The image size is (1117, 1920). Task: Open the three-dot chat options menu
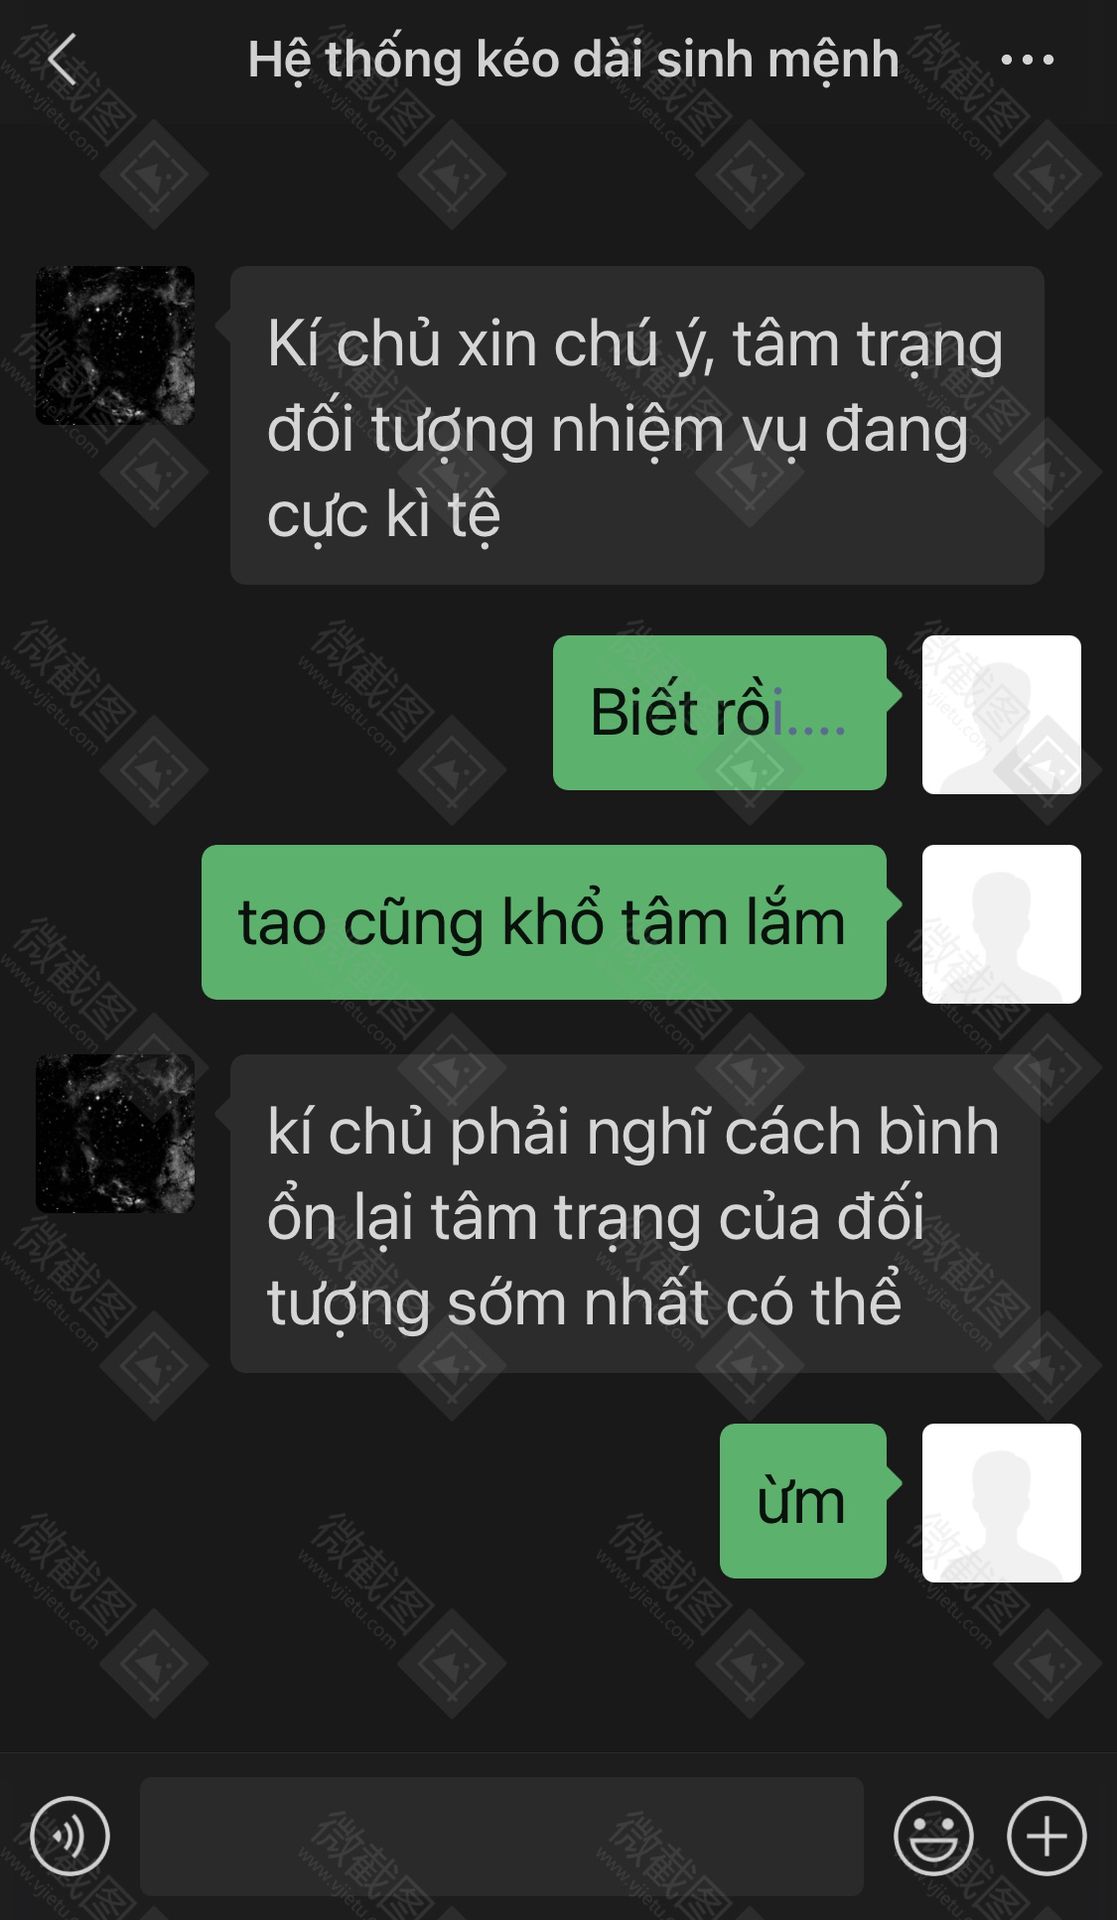click(1027, 60)
